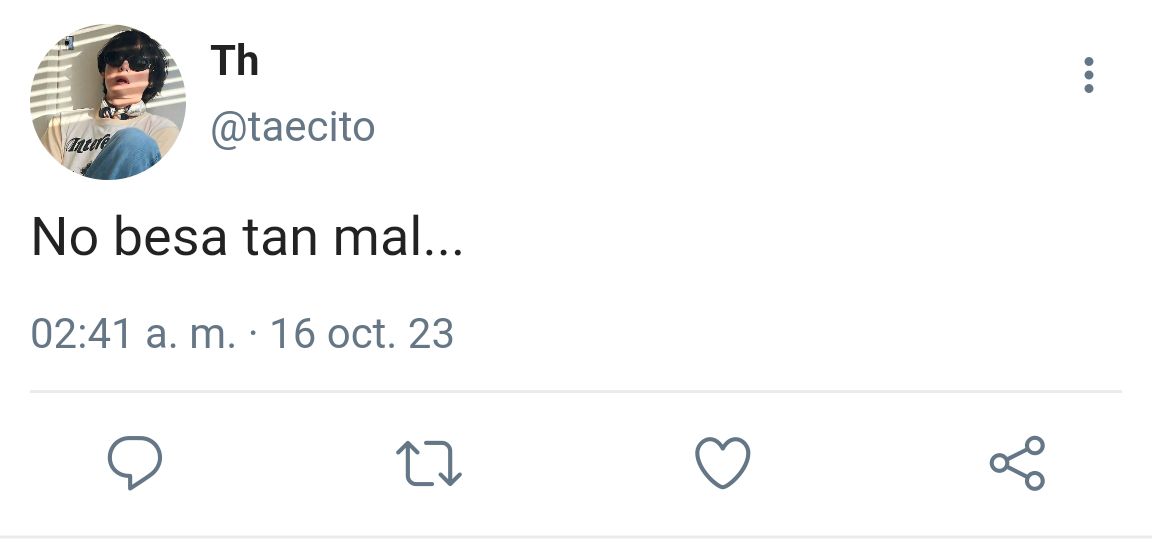Click the word mal... in the tweet
Viewport: 1152px width, 555px height.
click(x=398, y=238)
